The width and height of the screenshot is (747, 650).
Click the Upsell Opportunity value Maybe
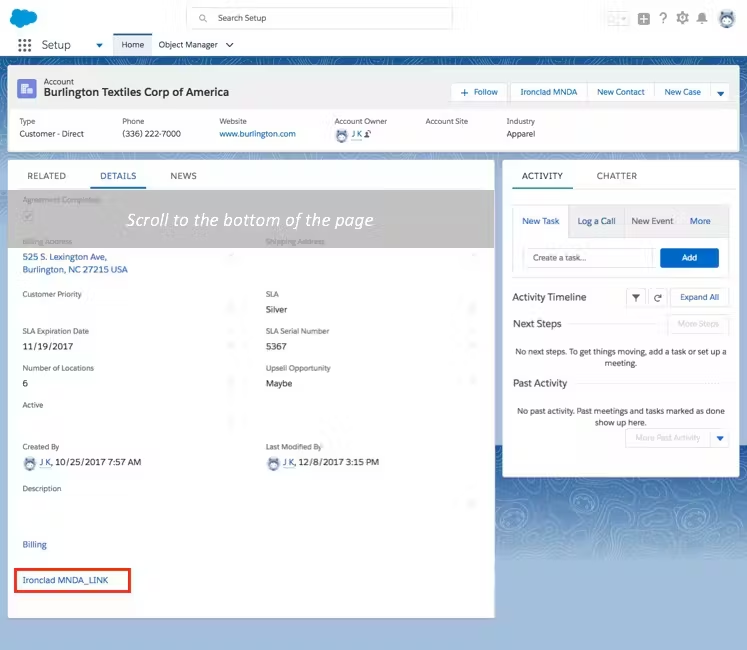point(279,384)
